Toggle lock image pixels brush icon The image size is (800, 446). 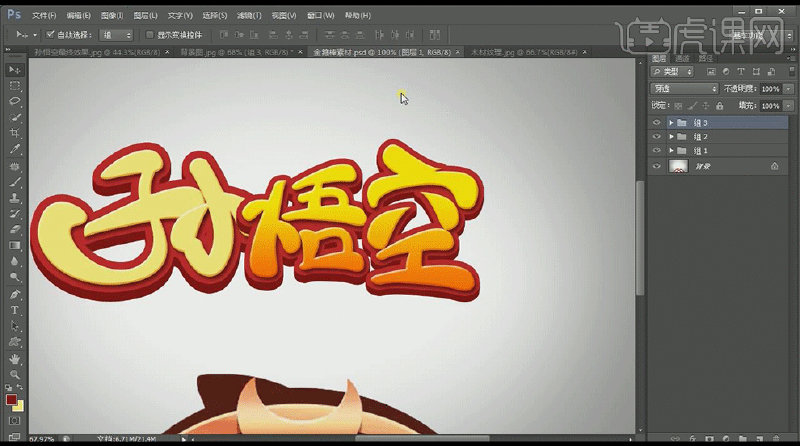pos(692,106)
